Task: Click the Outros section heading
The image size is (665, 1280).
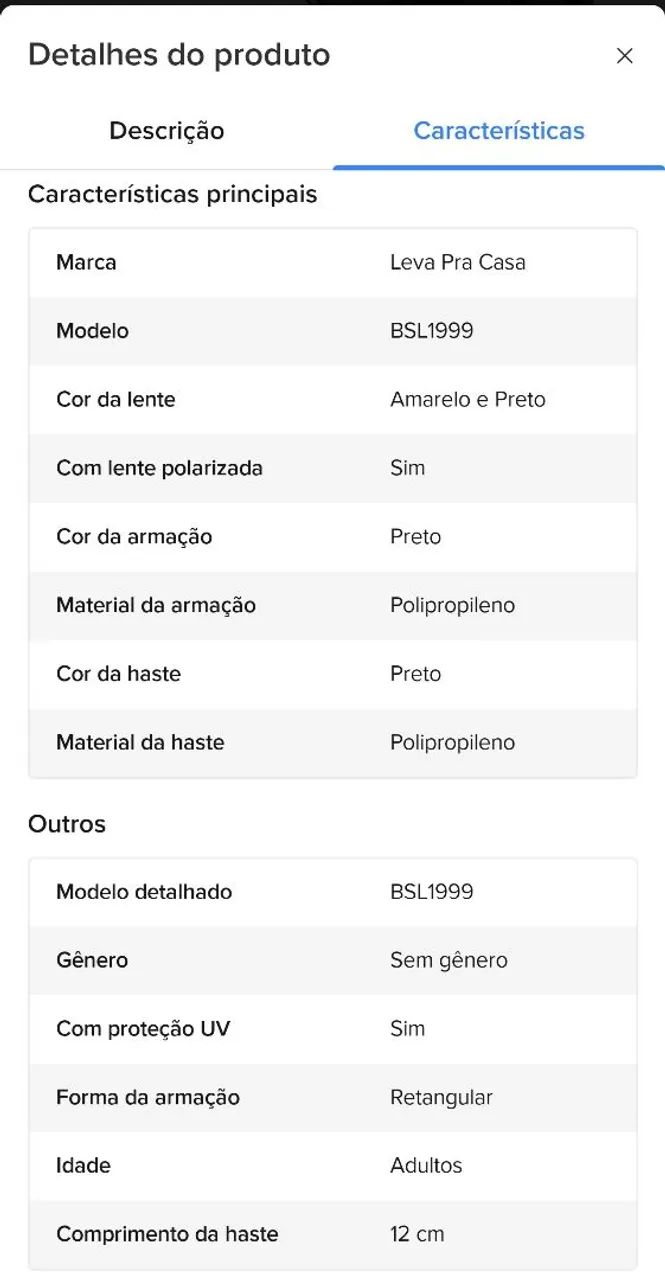Action: click(67, 824)
